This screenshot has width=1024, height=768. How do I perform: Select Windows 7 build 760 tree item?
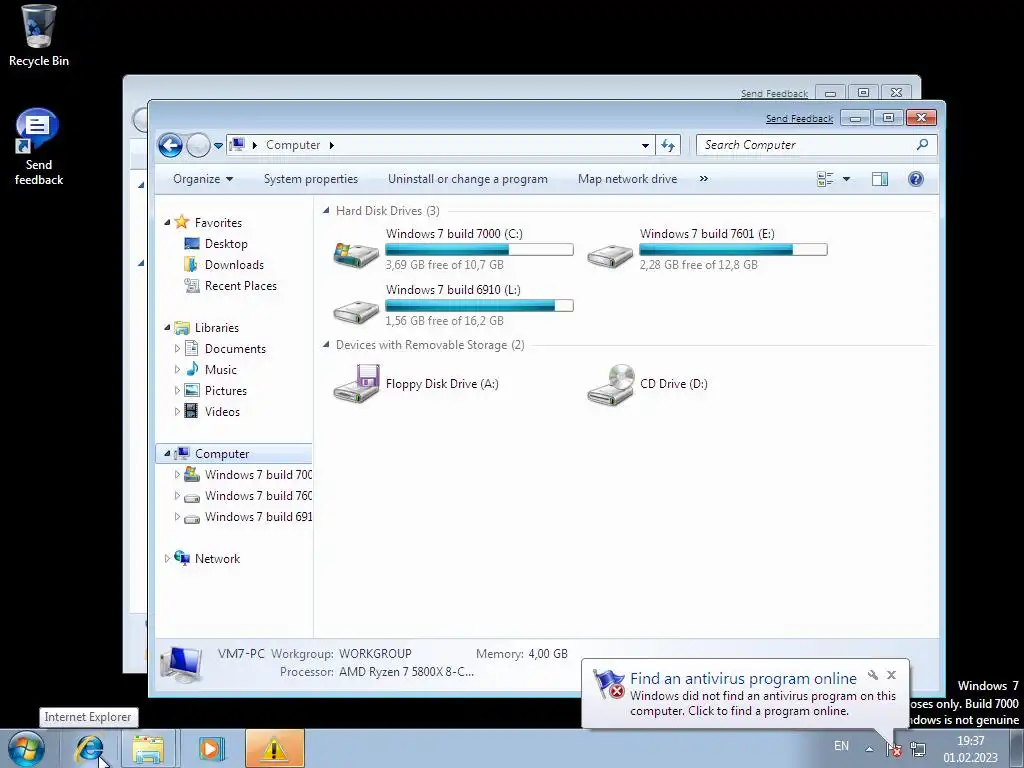(x=258, y=496)
